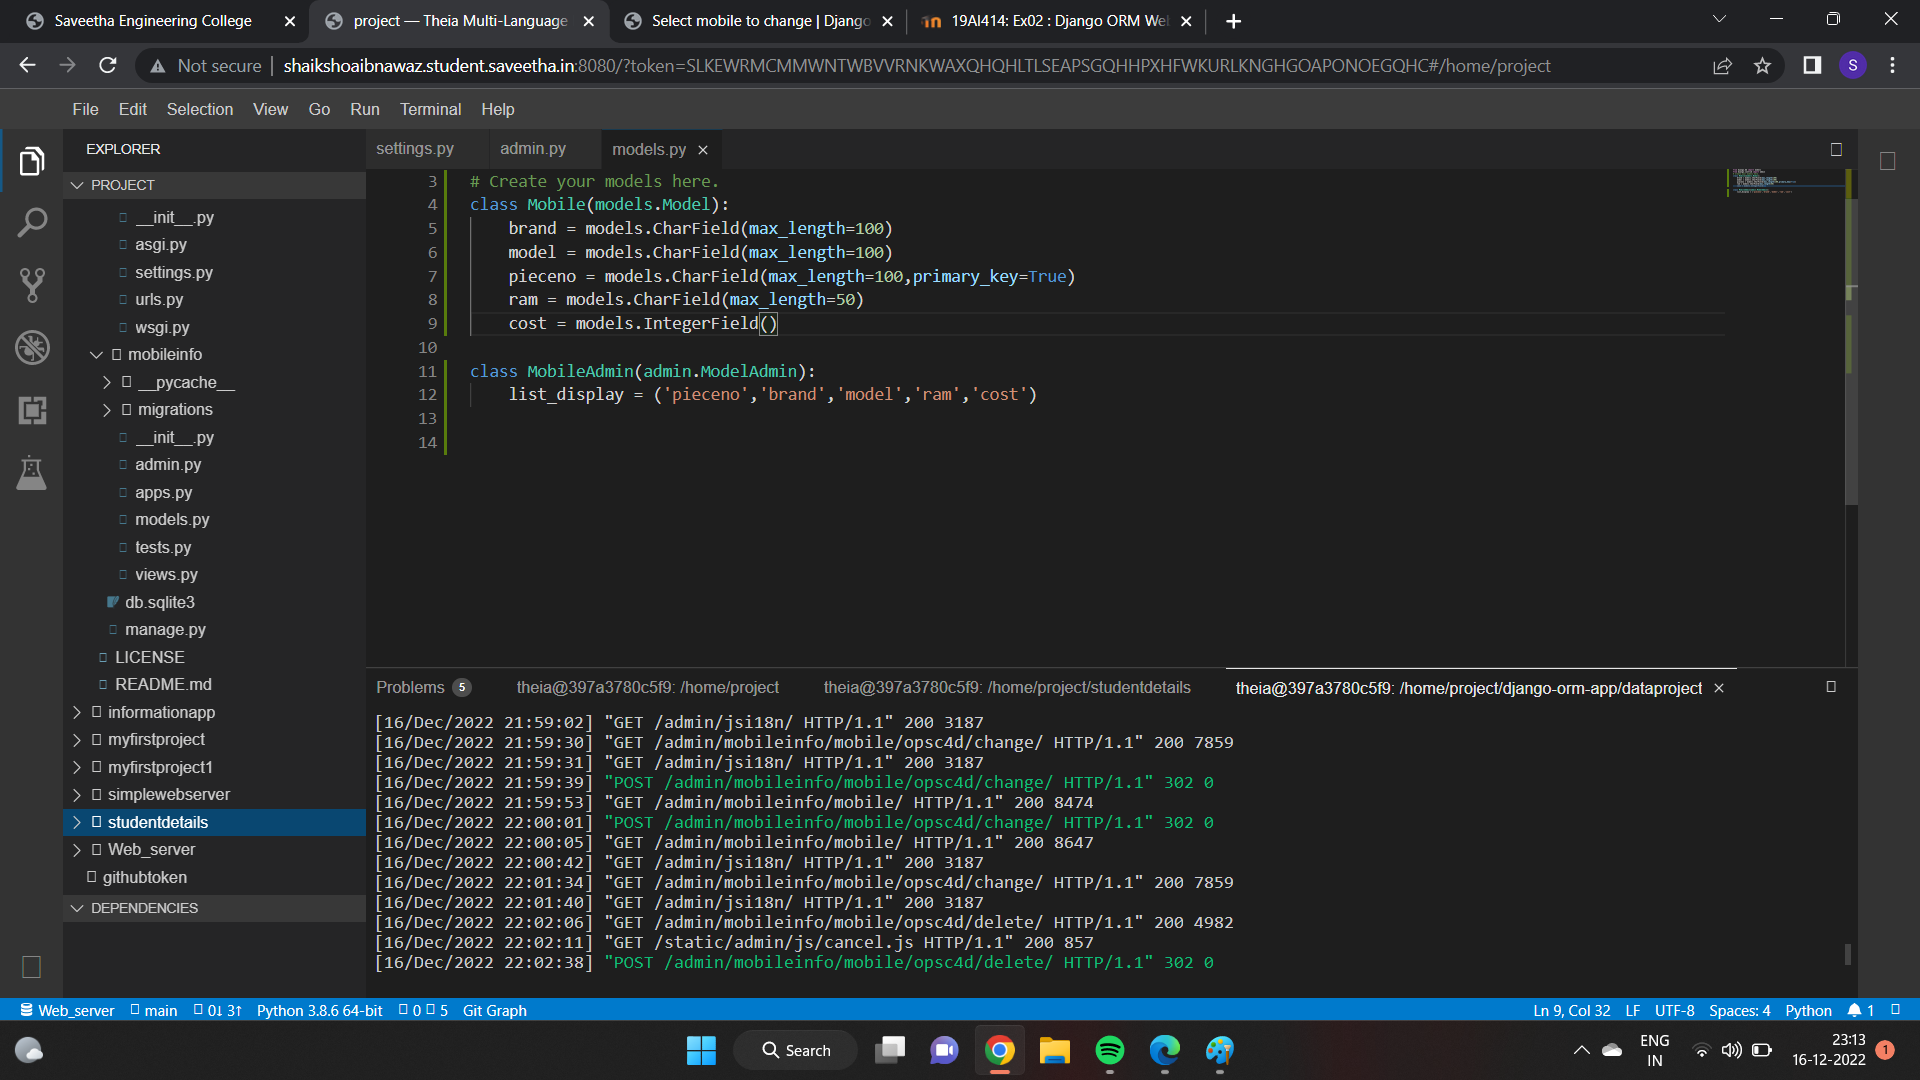Switch to the settings.py editor tab
This screenshot has height=1080, width=1920.
click(415, 149)
